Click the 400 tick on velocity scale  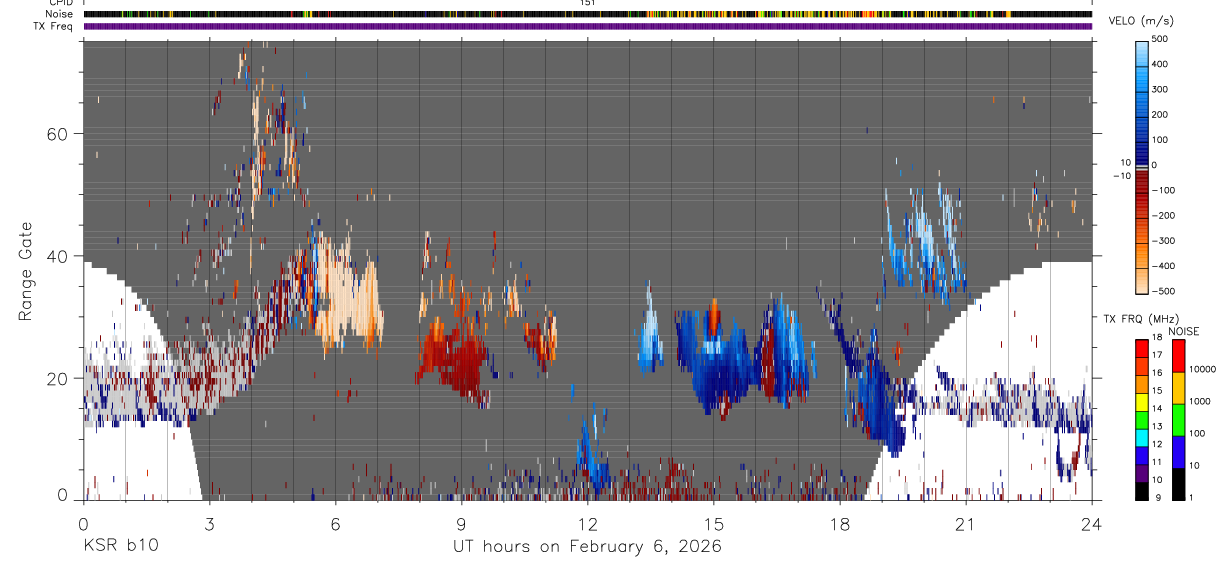[1161, 64]
